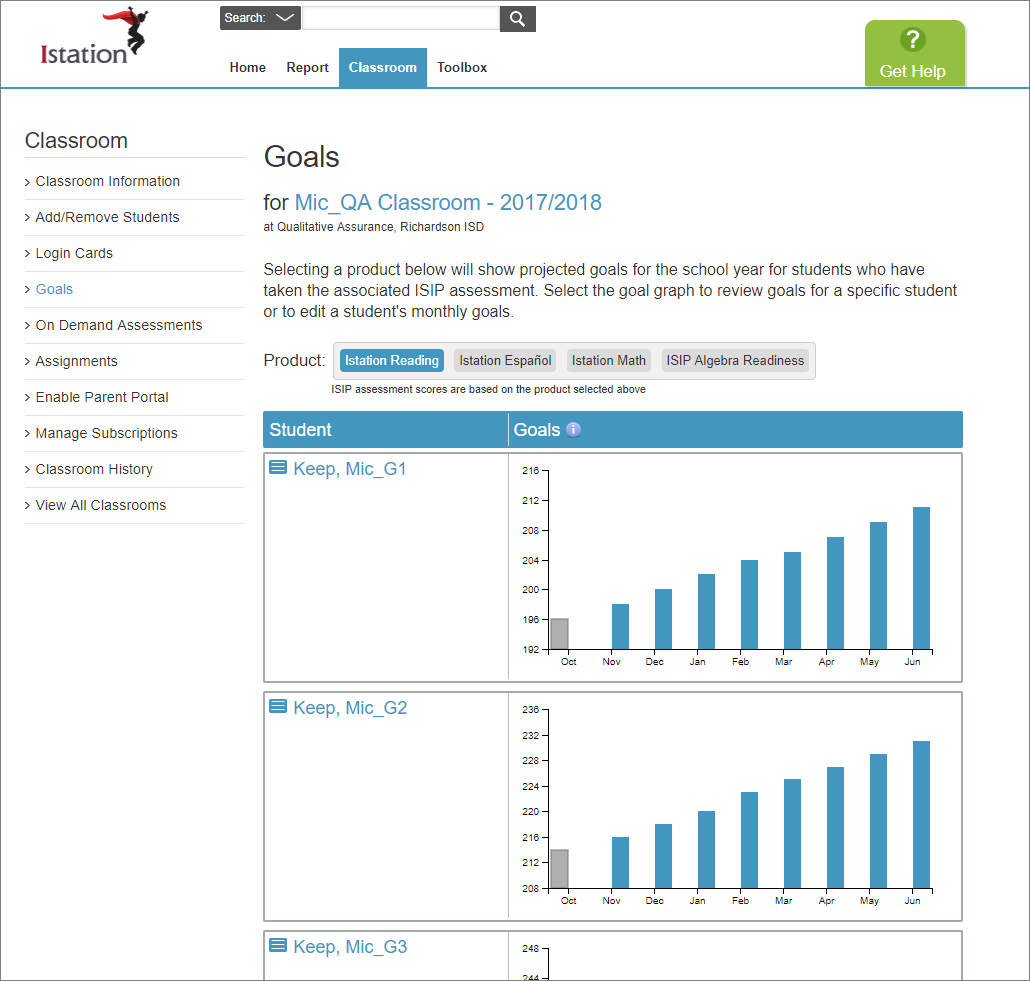Click the Nov bar in Mic_G1 graph

tap(621, 627)
